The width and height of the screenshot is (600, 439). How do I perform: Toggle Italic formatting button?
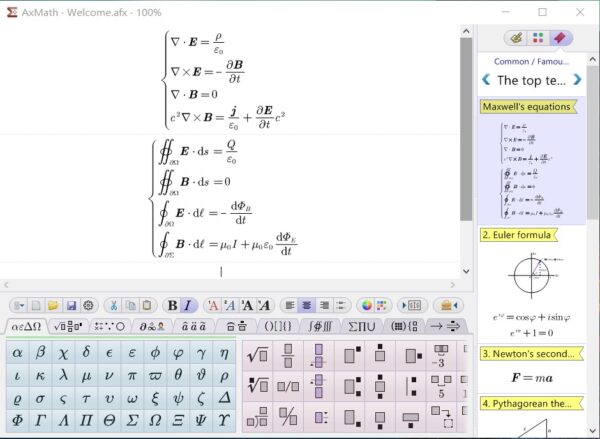[188, 305]
